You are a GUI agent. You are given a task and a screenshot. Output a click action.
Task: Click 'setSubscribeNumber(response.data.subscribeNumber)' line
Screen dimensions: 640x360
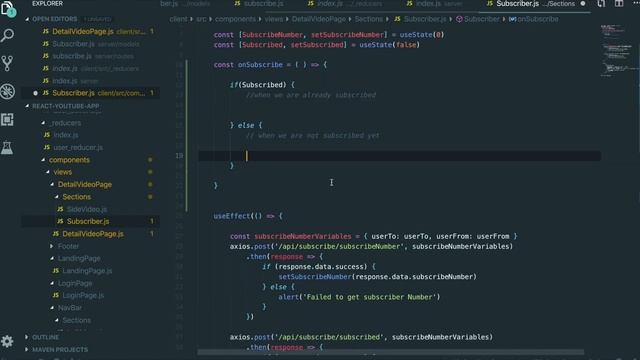(378, 277)
